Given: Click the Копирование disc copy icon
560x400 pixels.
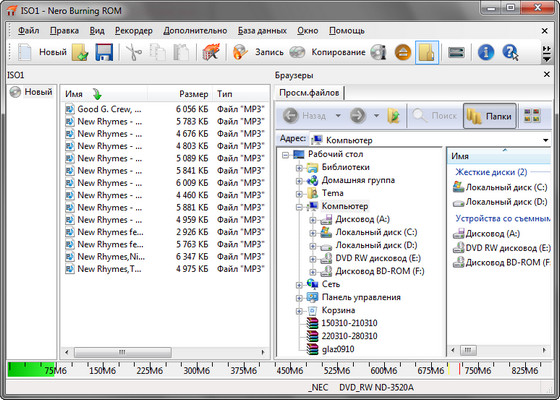Looking at the screenshot, I should [297, 52].
